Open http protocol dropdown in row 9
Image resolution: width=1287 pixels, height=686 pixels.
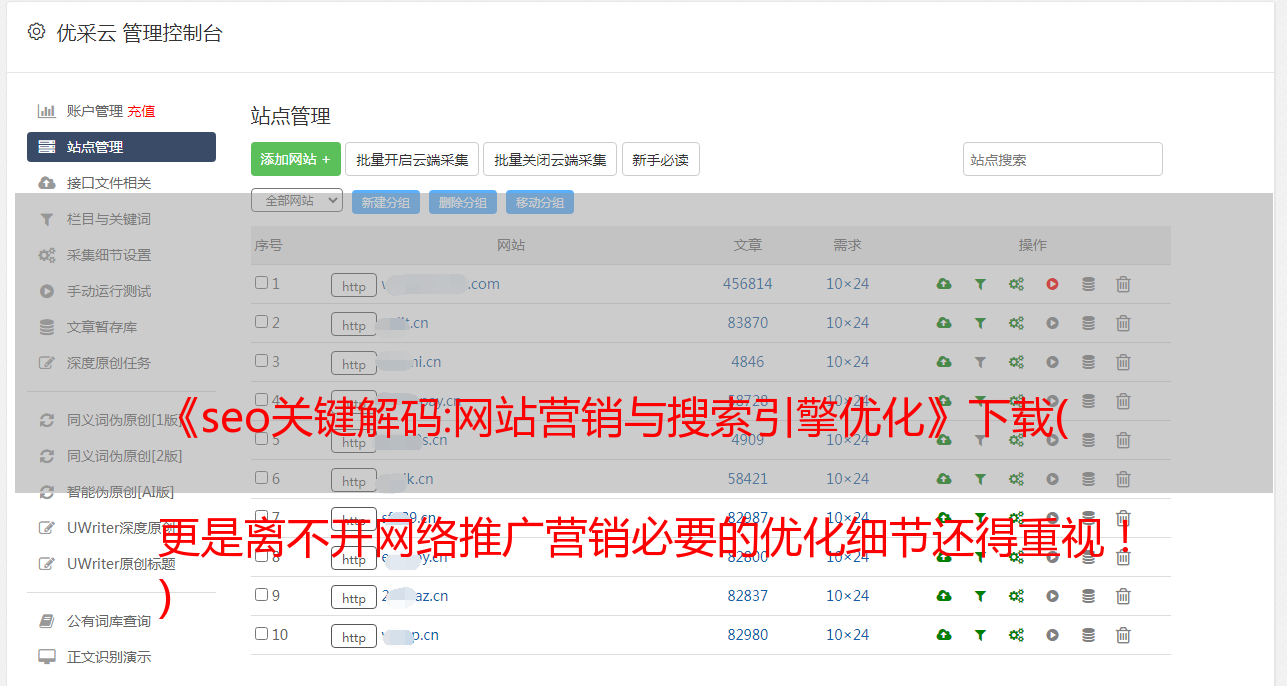tap(354, 598)
